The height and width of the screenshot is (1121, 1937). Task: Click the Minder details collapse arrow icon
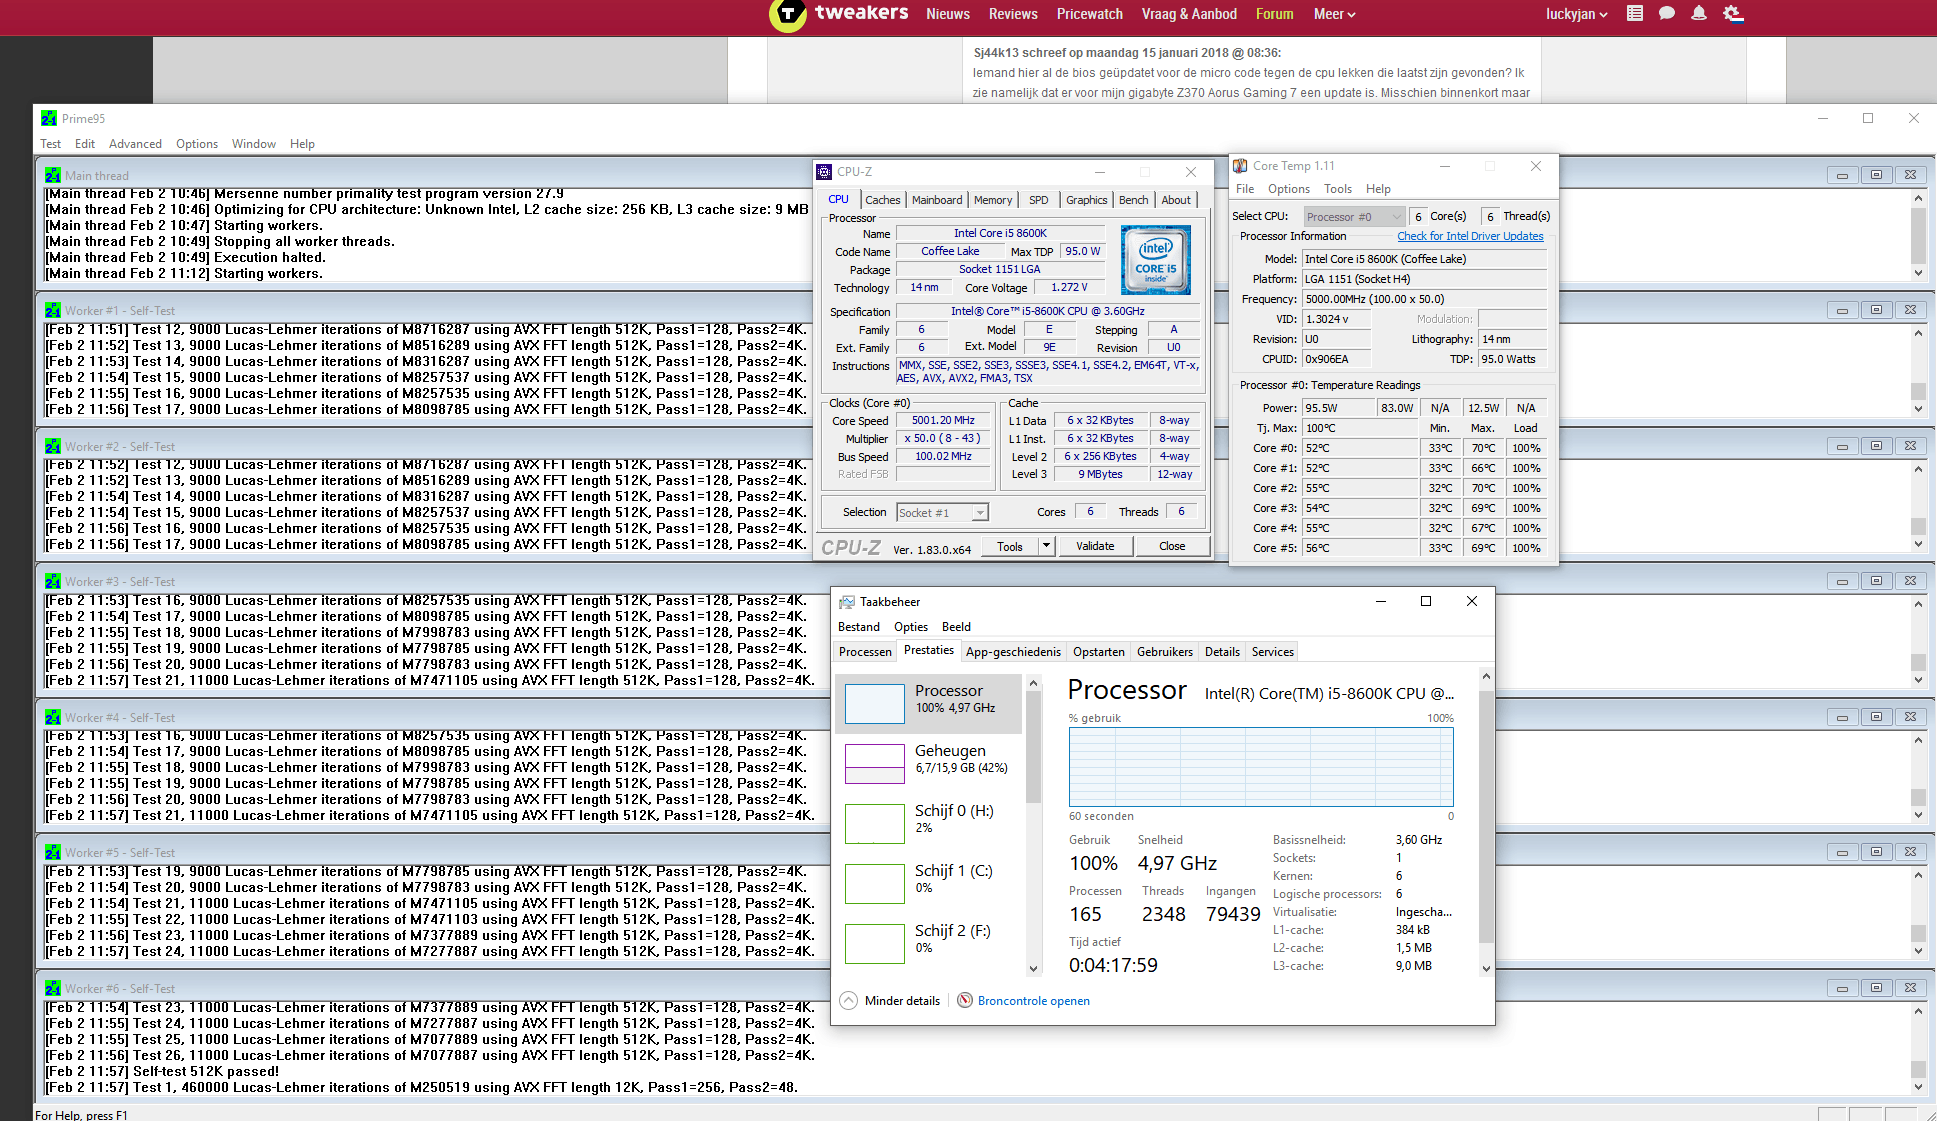click(x=848, y=1000)
